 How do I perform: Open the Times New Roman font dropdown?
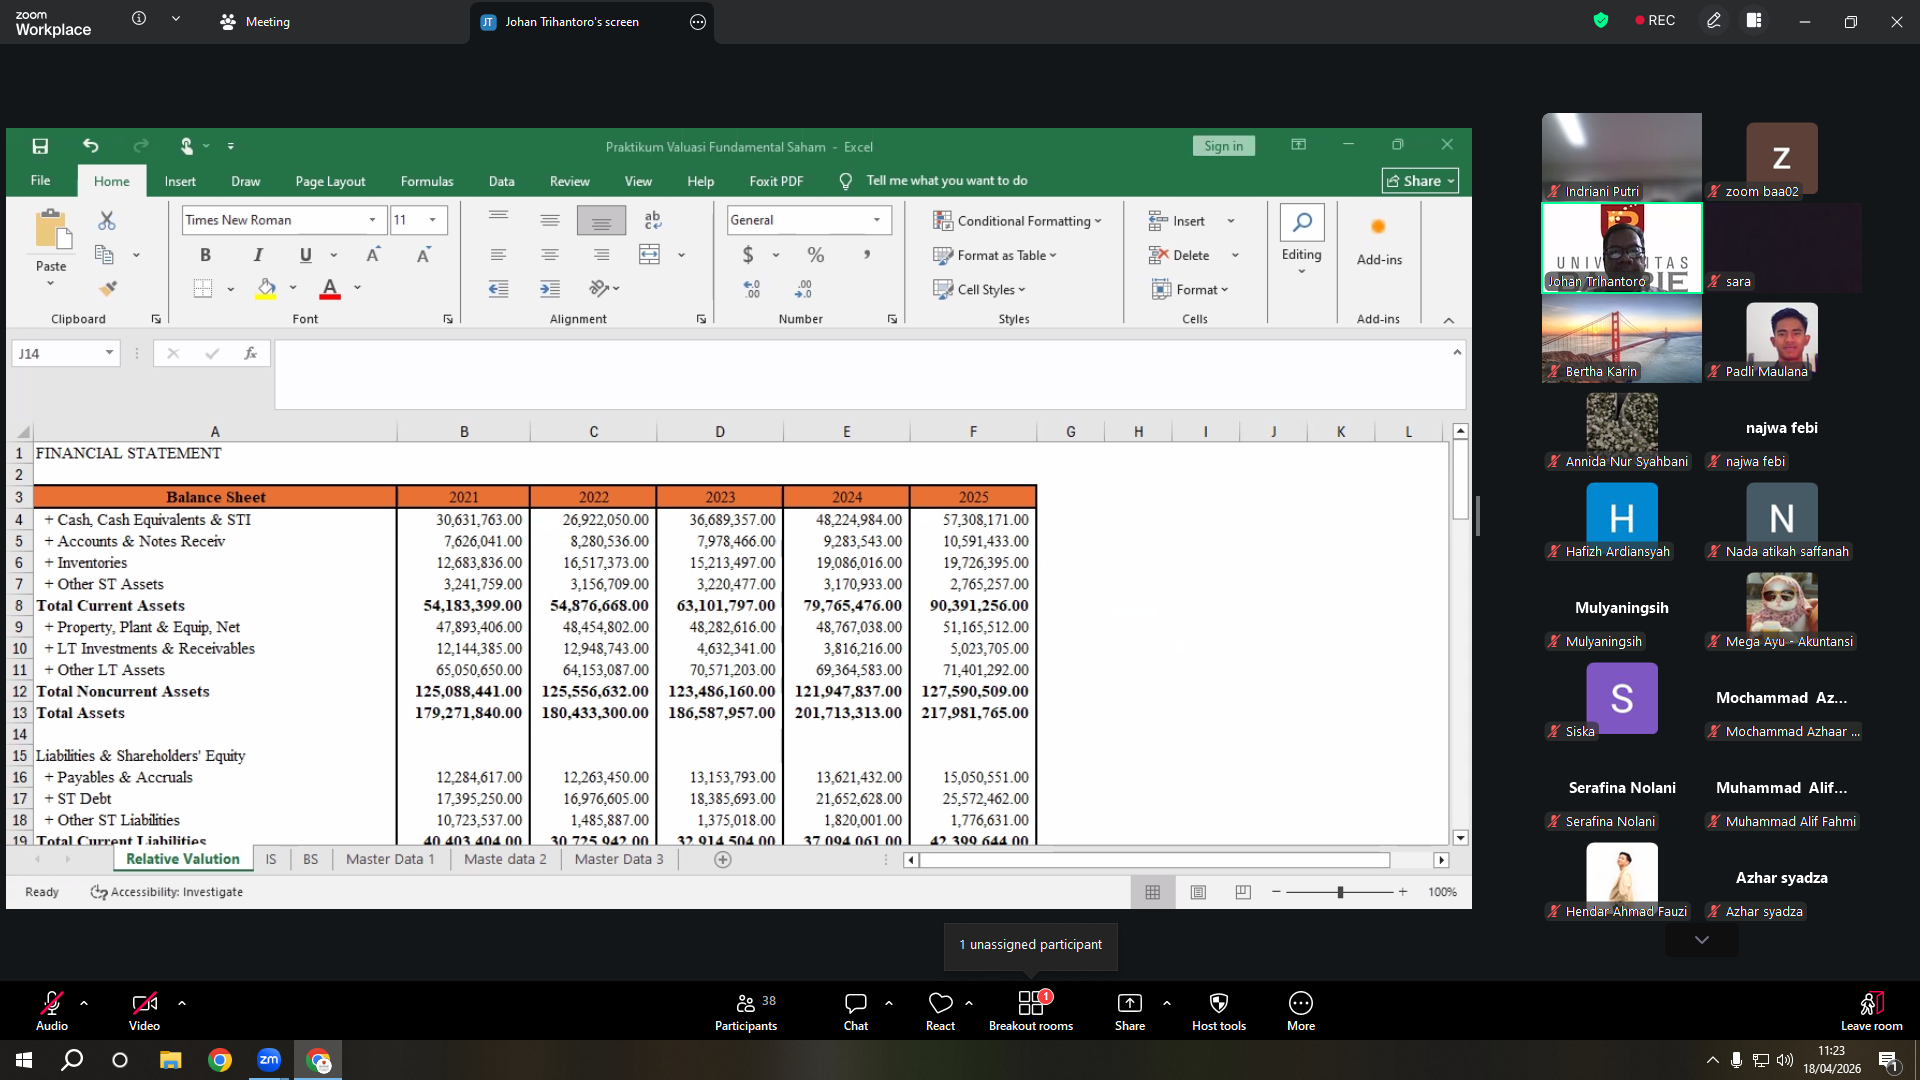(373, 220)
